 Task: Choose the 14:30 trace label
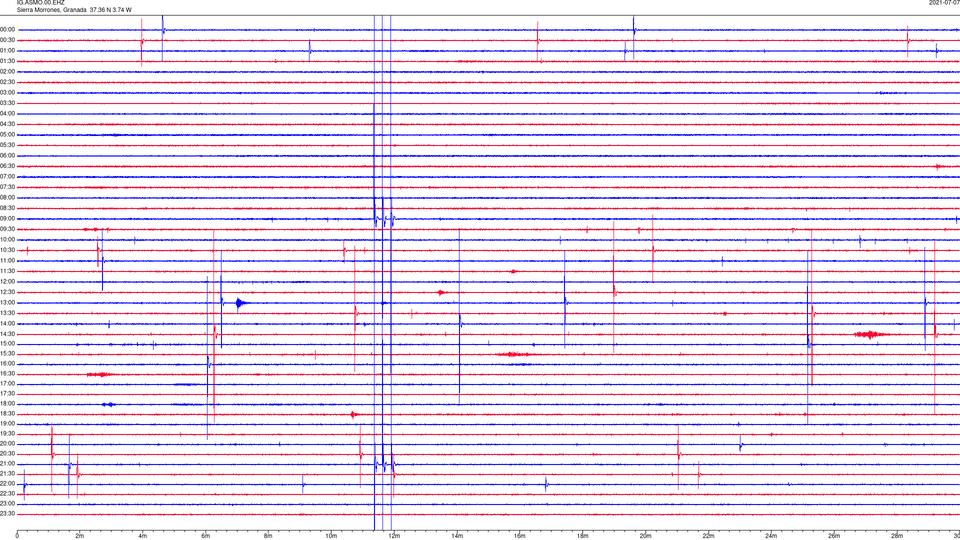tap(8, 334)
